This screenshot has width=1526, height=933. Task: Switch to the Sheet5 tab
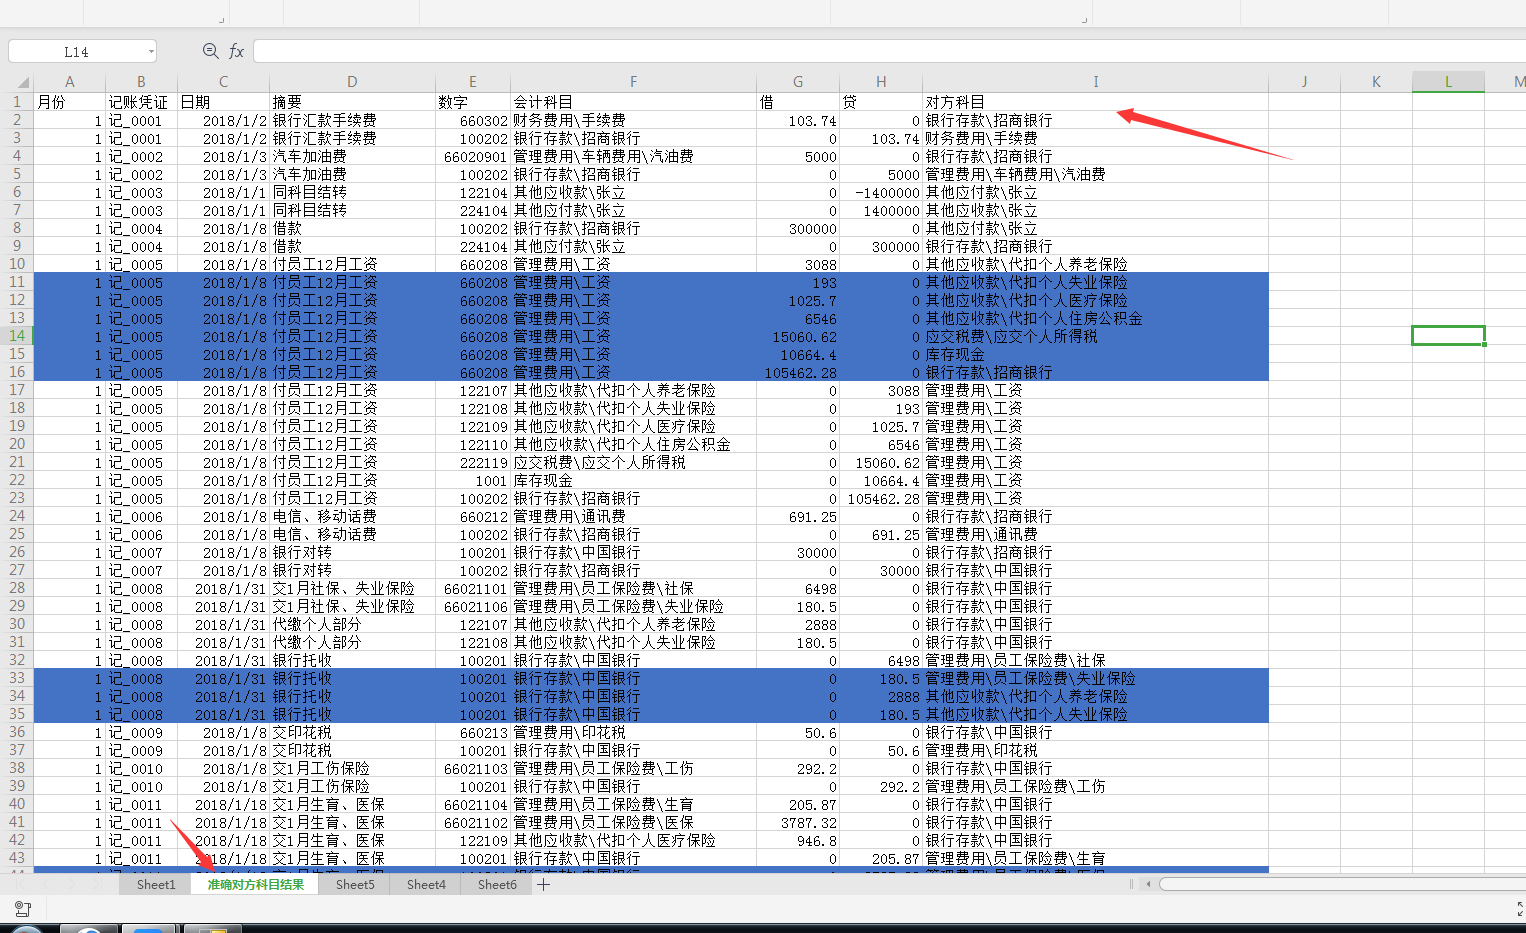pos(355,884)
